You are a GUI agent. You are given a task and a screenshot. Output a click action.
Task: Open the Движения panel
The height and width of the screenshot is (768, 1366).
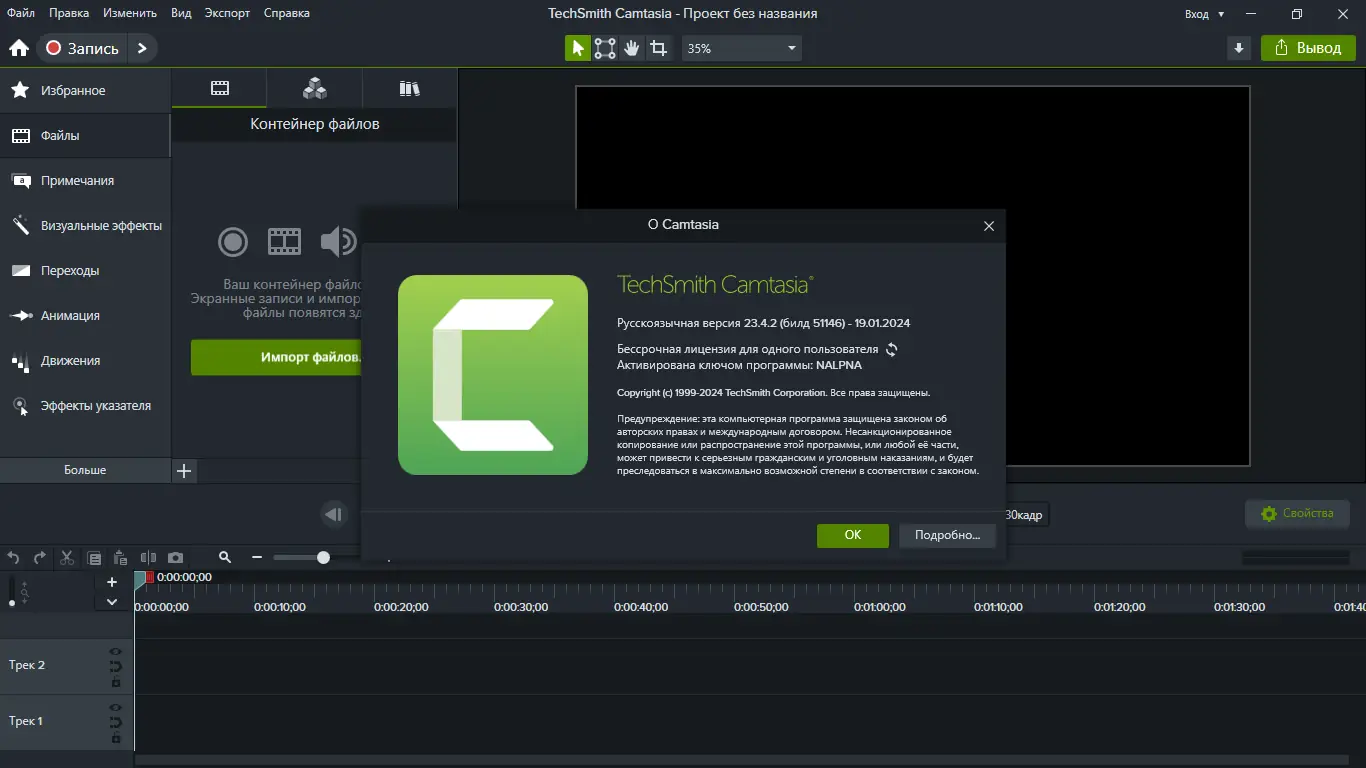pos(85,360)
